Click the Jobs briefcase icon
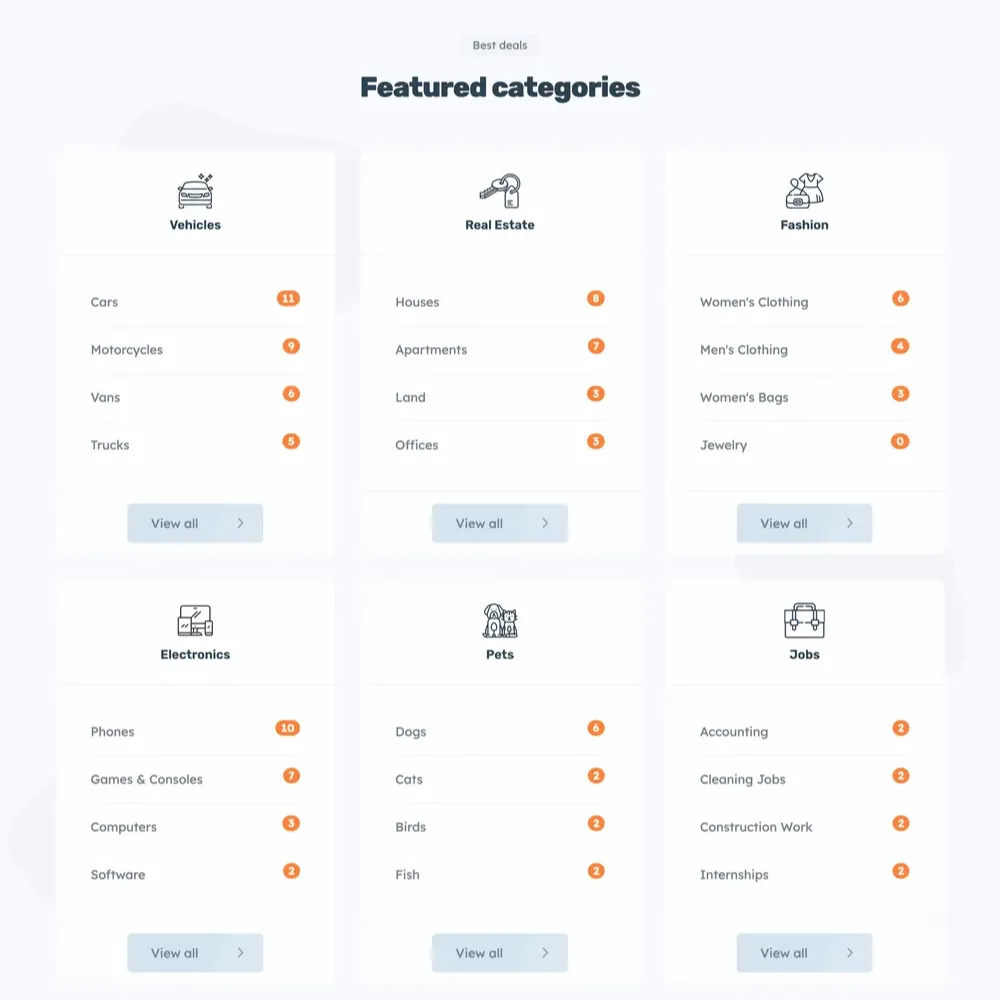Viewport: 1000px width, 1000px height. 805,620
